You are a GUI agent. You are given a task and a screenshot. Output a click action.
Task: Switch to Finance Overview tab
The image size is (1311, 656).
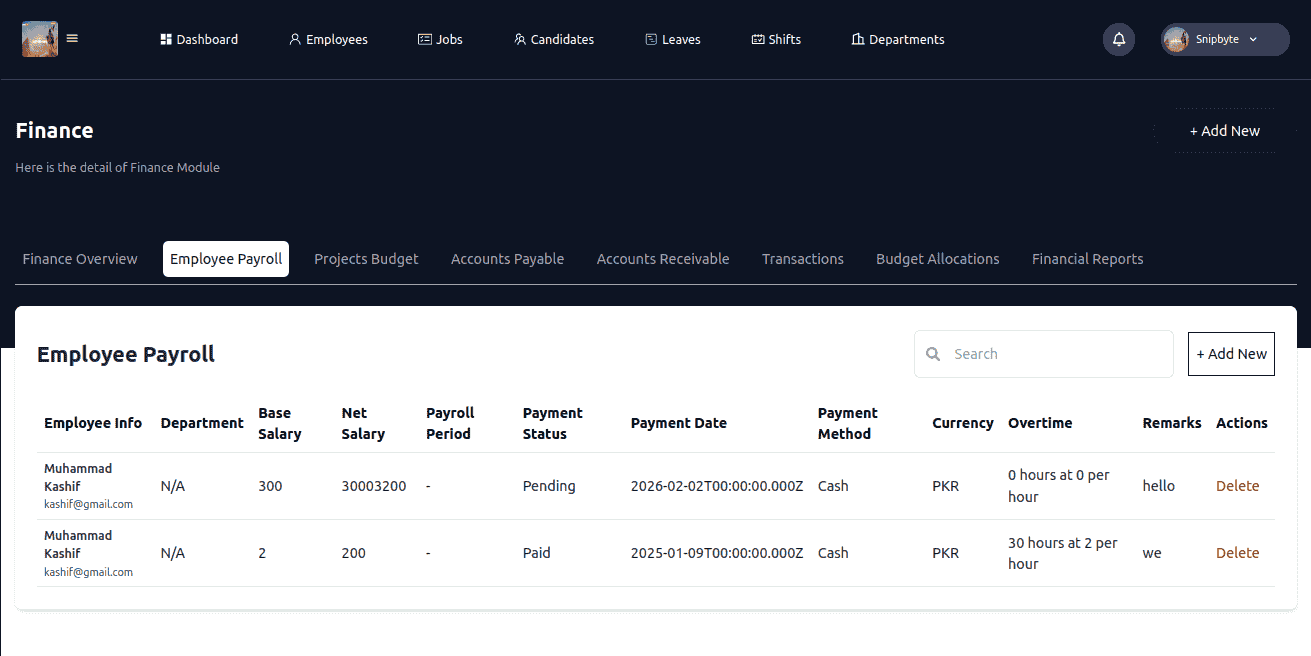coord(80,259)
